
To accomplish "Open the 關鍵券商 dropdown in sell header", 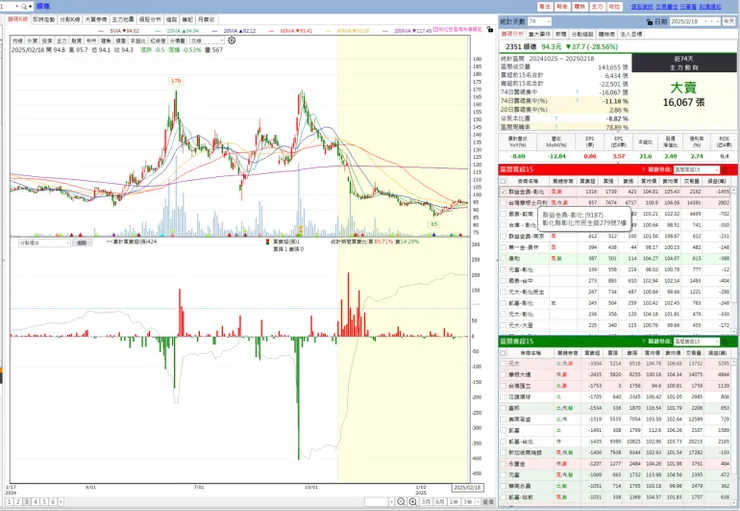I will click(x=696, y=341).
